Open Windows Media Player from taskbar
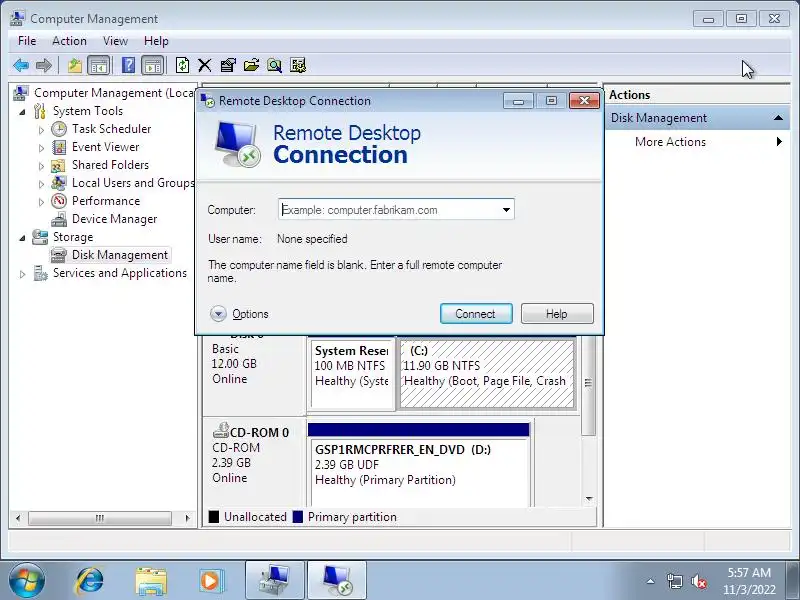This screenshot has width=800, height=600. click(210, 581)
